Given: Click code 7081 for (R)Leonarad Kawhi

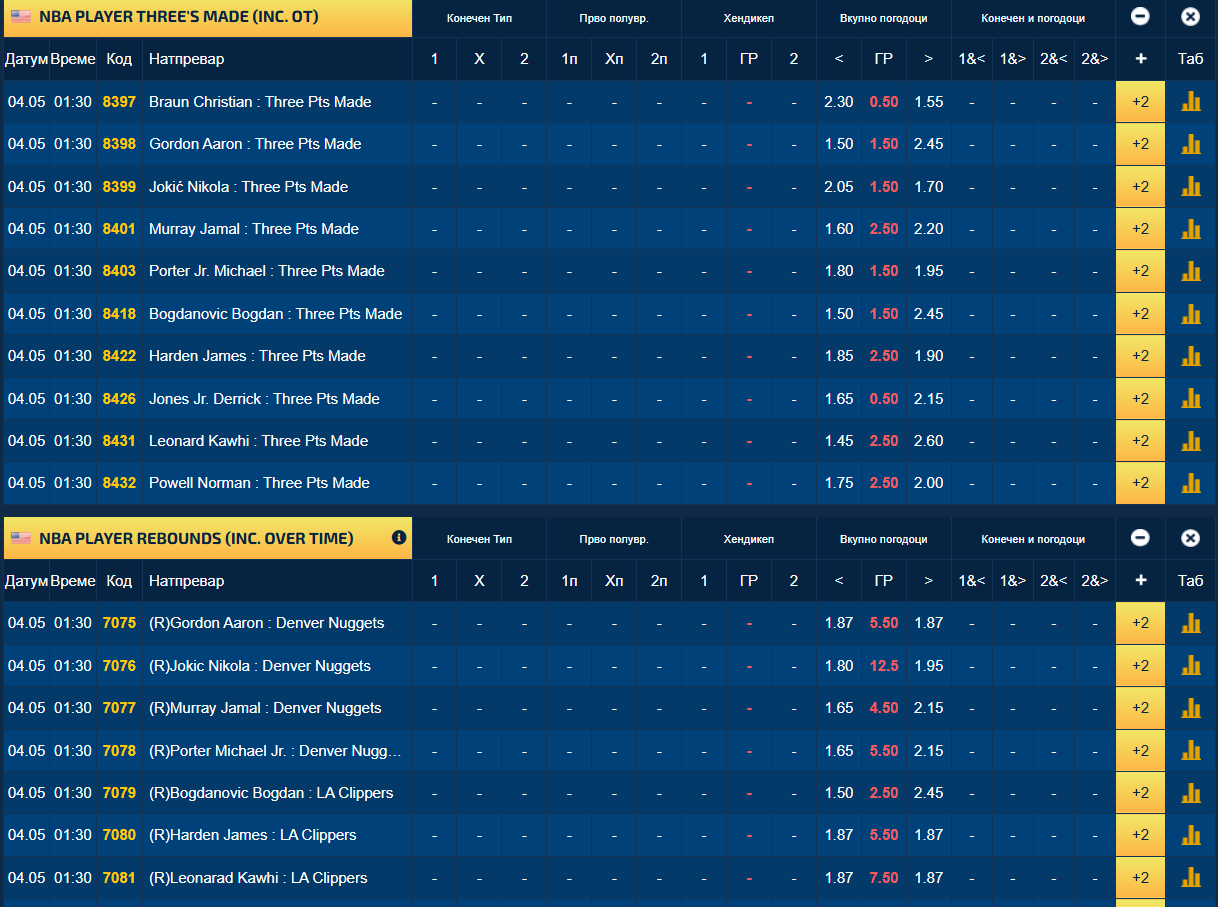Looking at the screenshot, I should (x=119, y=878).
